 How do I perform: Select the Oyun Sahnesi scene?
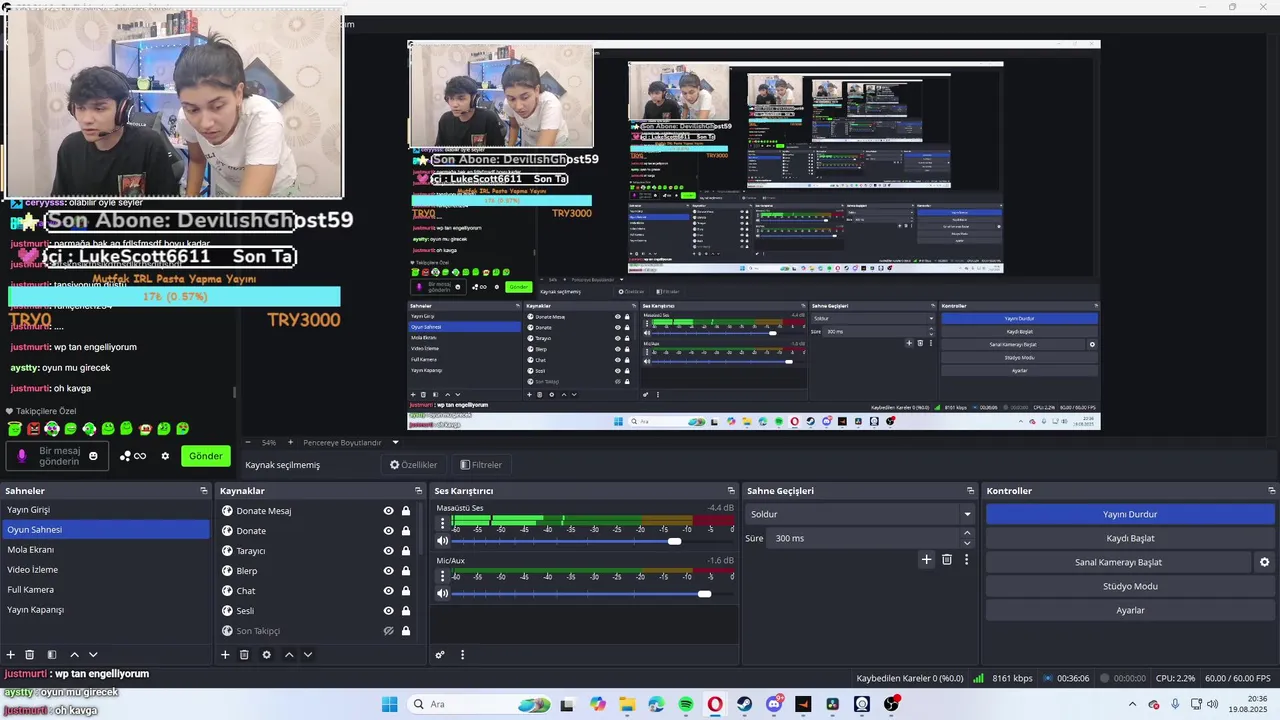point(105,530)
